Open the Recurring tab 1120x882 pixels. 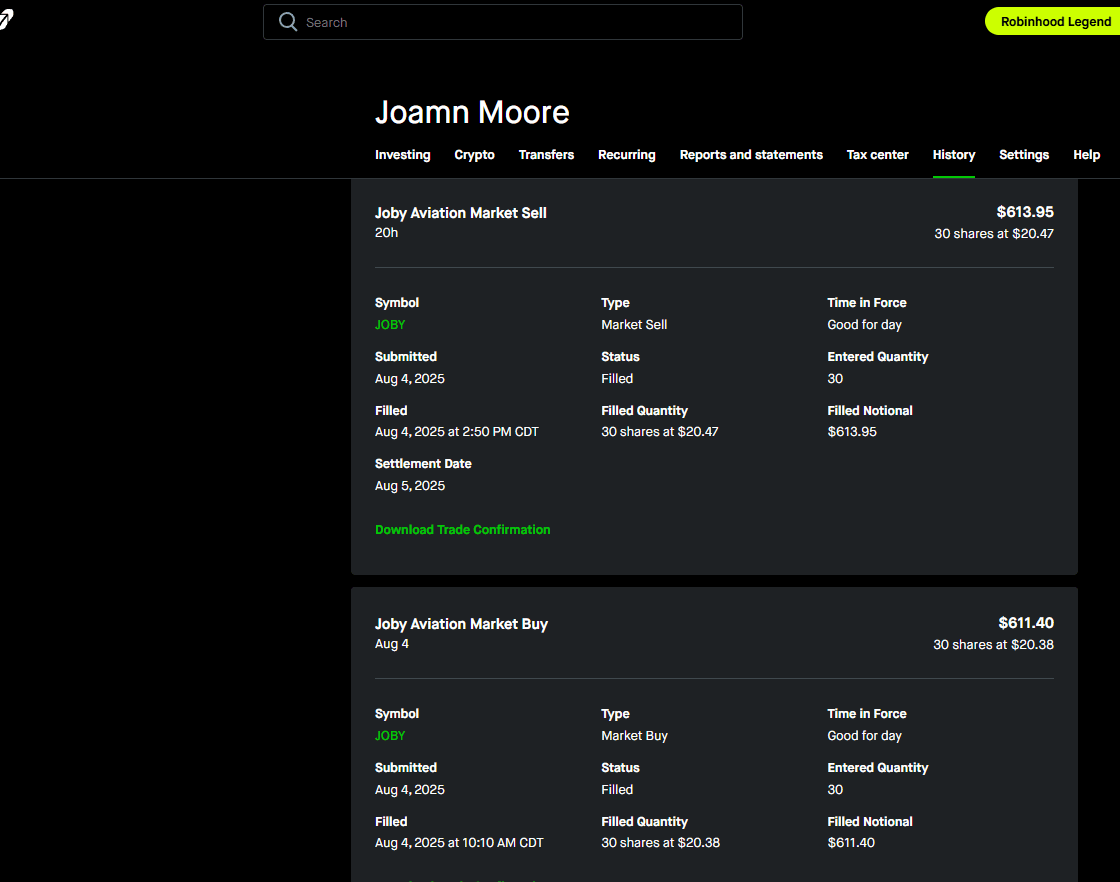click(x=626, y=155)
